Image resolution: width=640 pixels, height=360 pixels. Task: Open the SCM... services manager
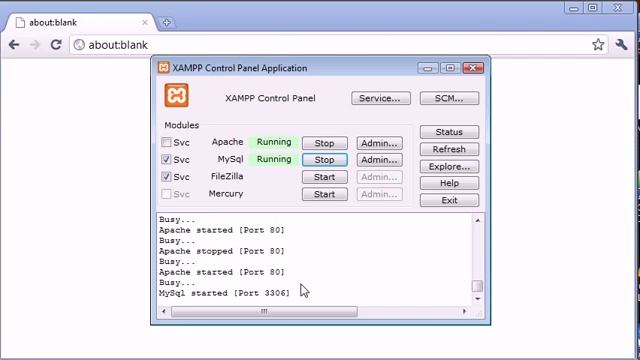(449, 98)
